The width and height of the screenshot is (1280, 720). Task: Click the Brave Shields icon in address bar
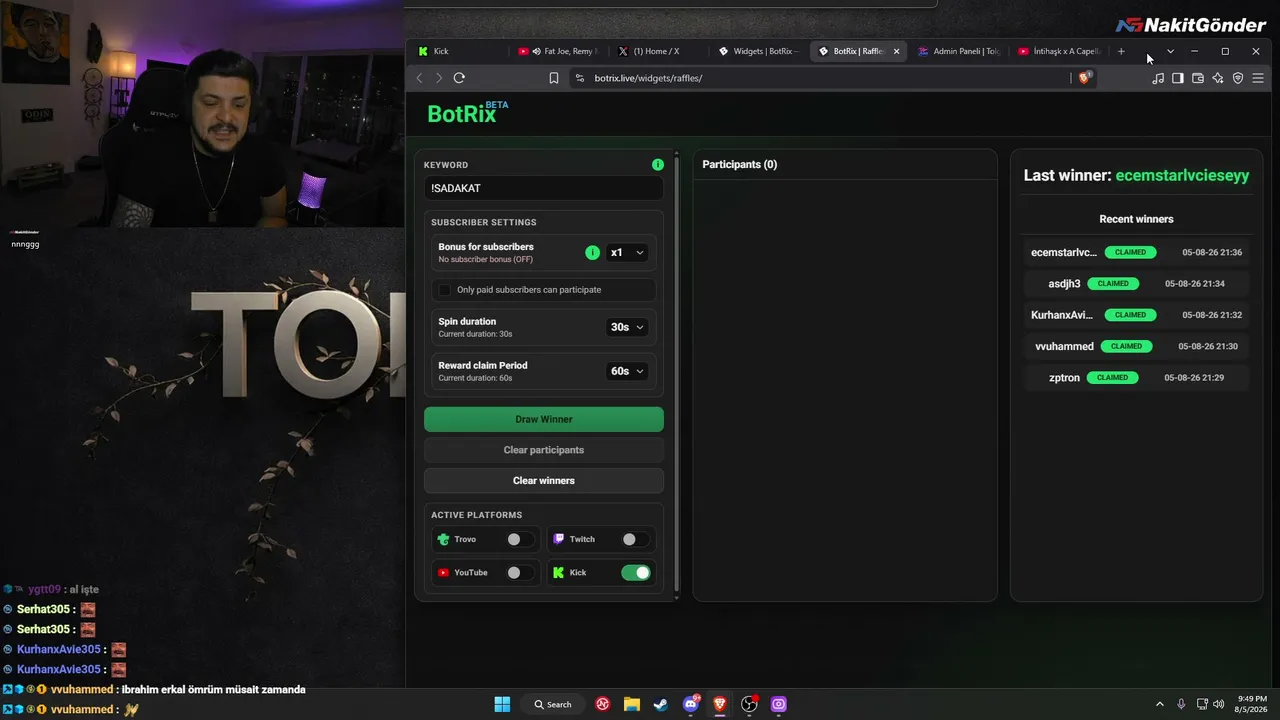1085,78
